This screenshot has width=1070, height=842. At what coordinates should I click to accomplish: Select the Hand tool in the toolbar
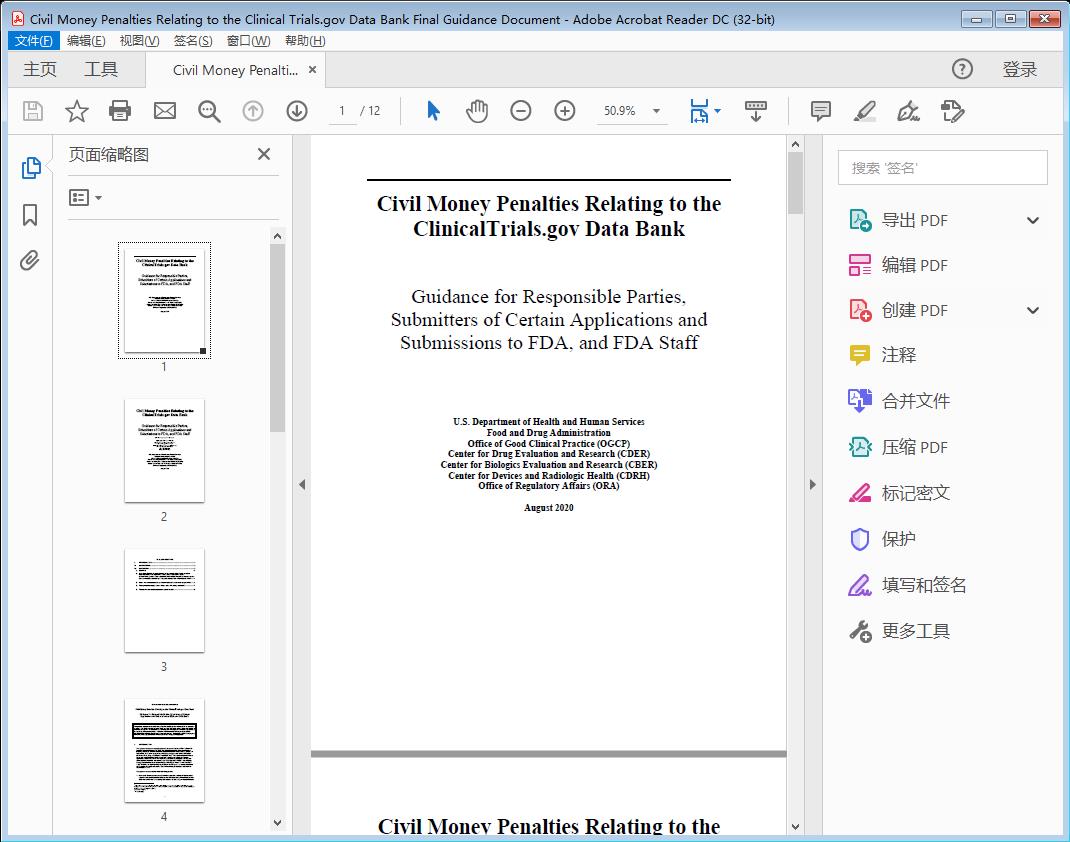tap(477, 111)
